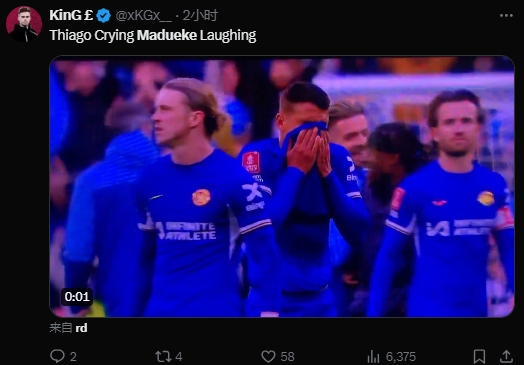Click the Thiago Crying tweet text
Image resolution: width=524 pixels, height=365 pixels.
[92, 35]
